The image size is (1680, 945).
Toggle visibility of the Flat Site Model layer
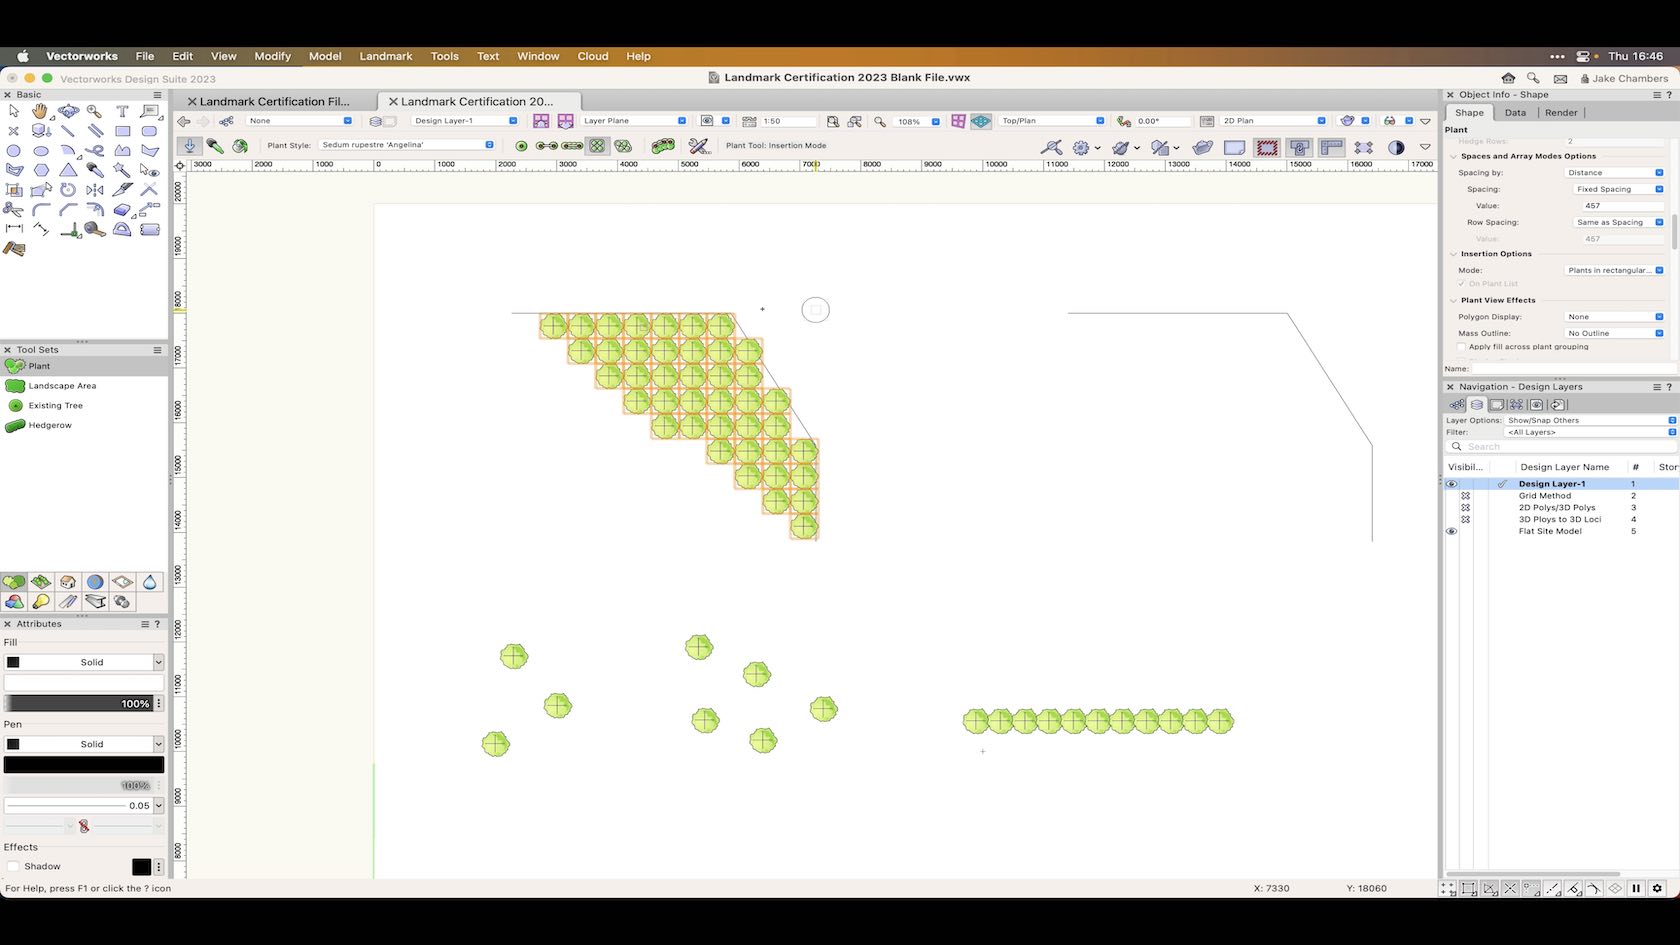click(x=1452, y=531)
